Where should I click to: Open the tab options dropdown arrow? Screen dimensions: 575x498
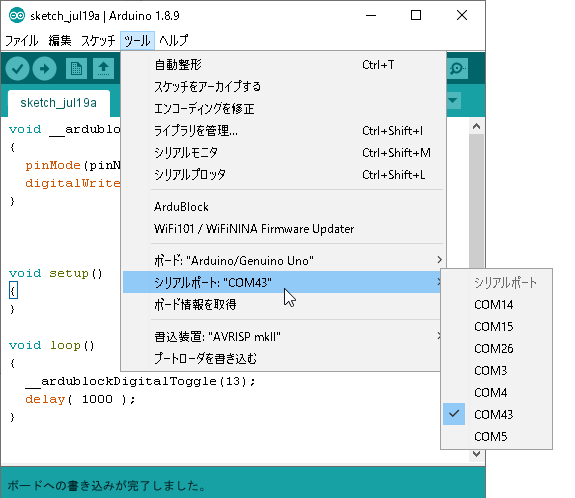(453, 100)
